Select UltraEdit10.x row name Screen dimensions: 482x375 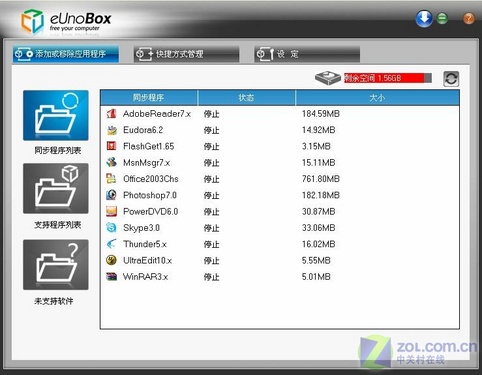[147, 260]
